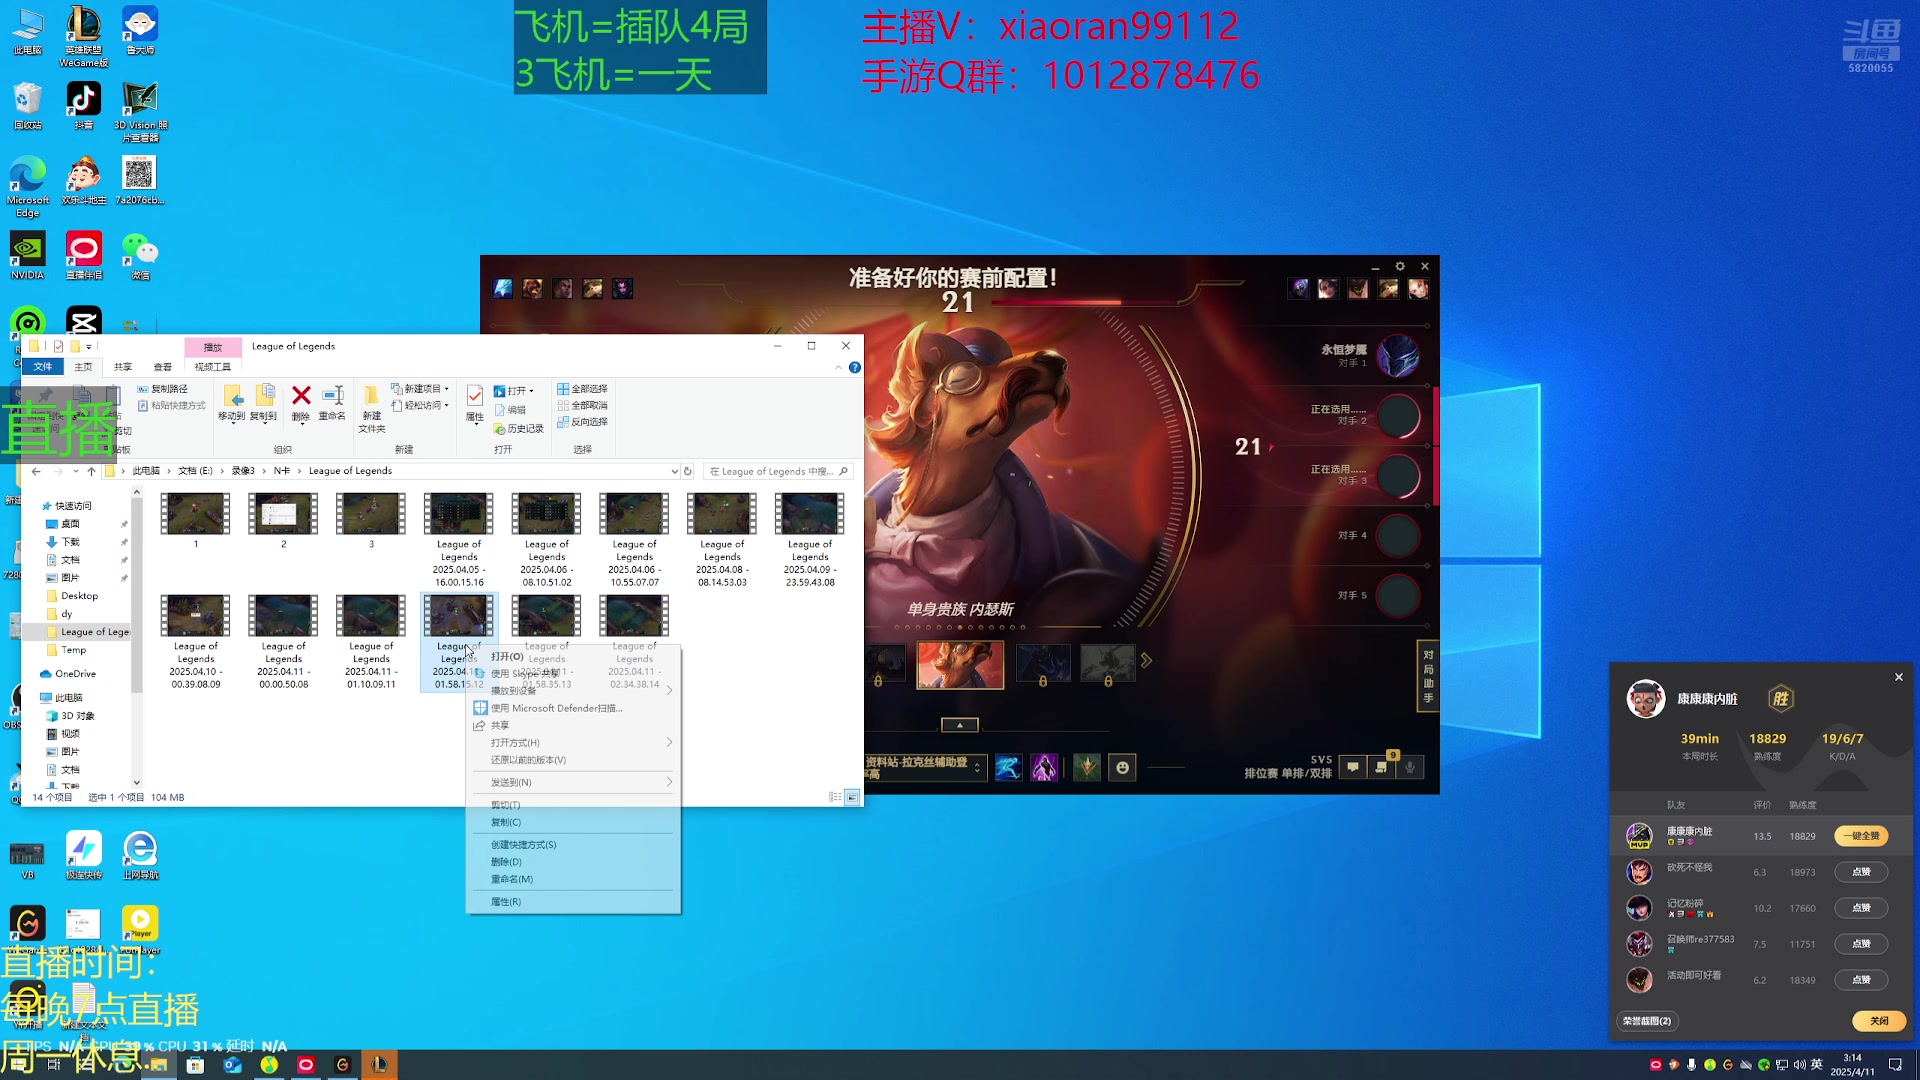Open League client settings gear
The height and width of the screenshot is (1080, 1920).
coord(1400,266)
